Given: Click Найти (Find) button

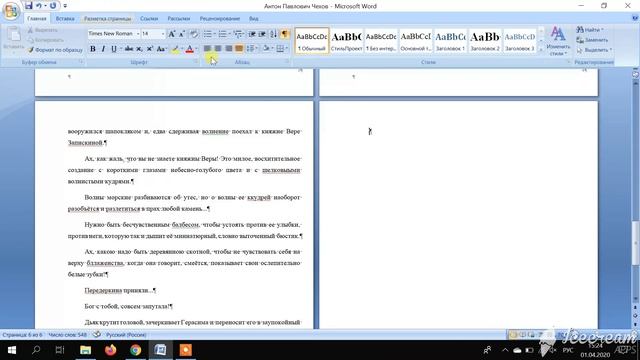Looking at the screenshot, I should tap(590, 30).
